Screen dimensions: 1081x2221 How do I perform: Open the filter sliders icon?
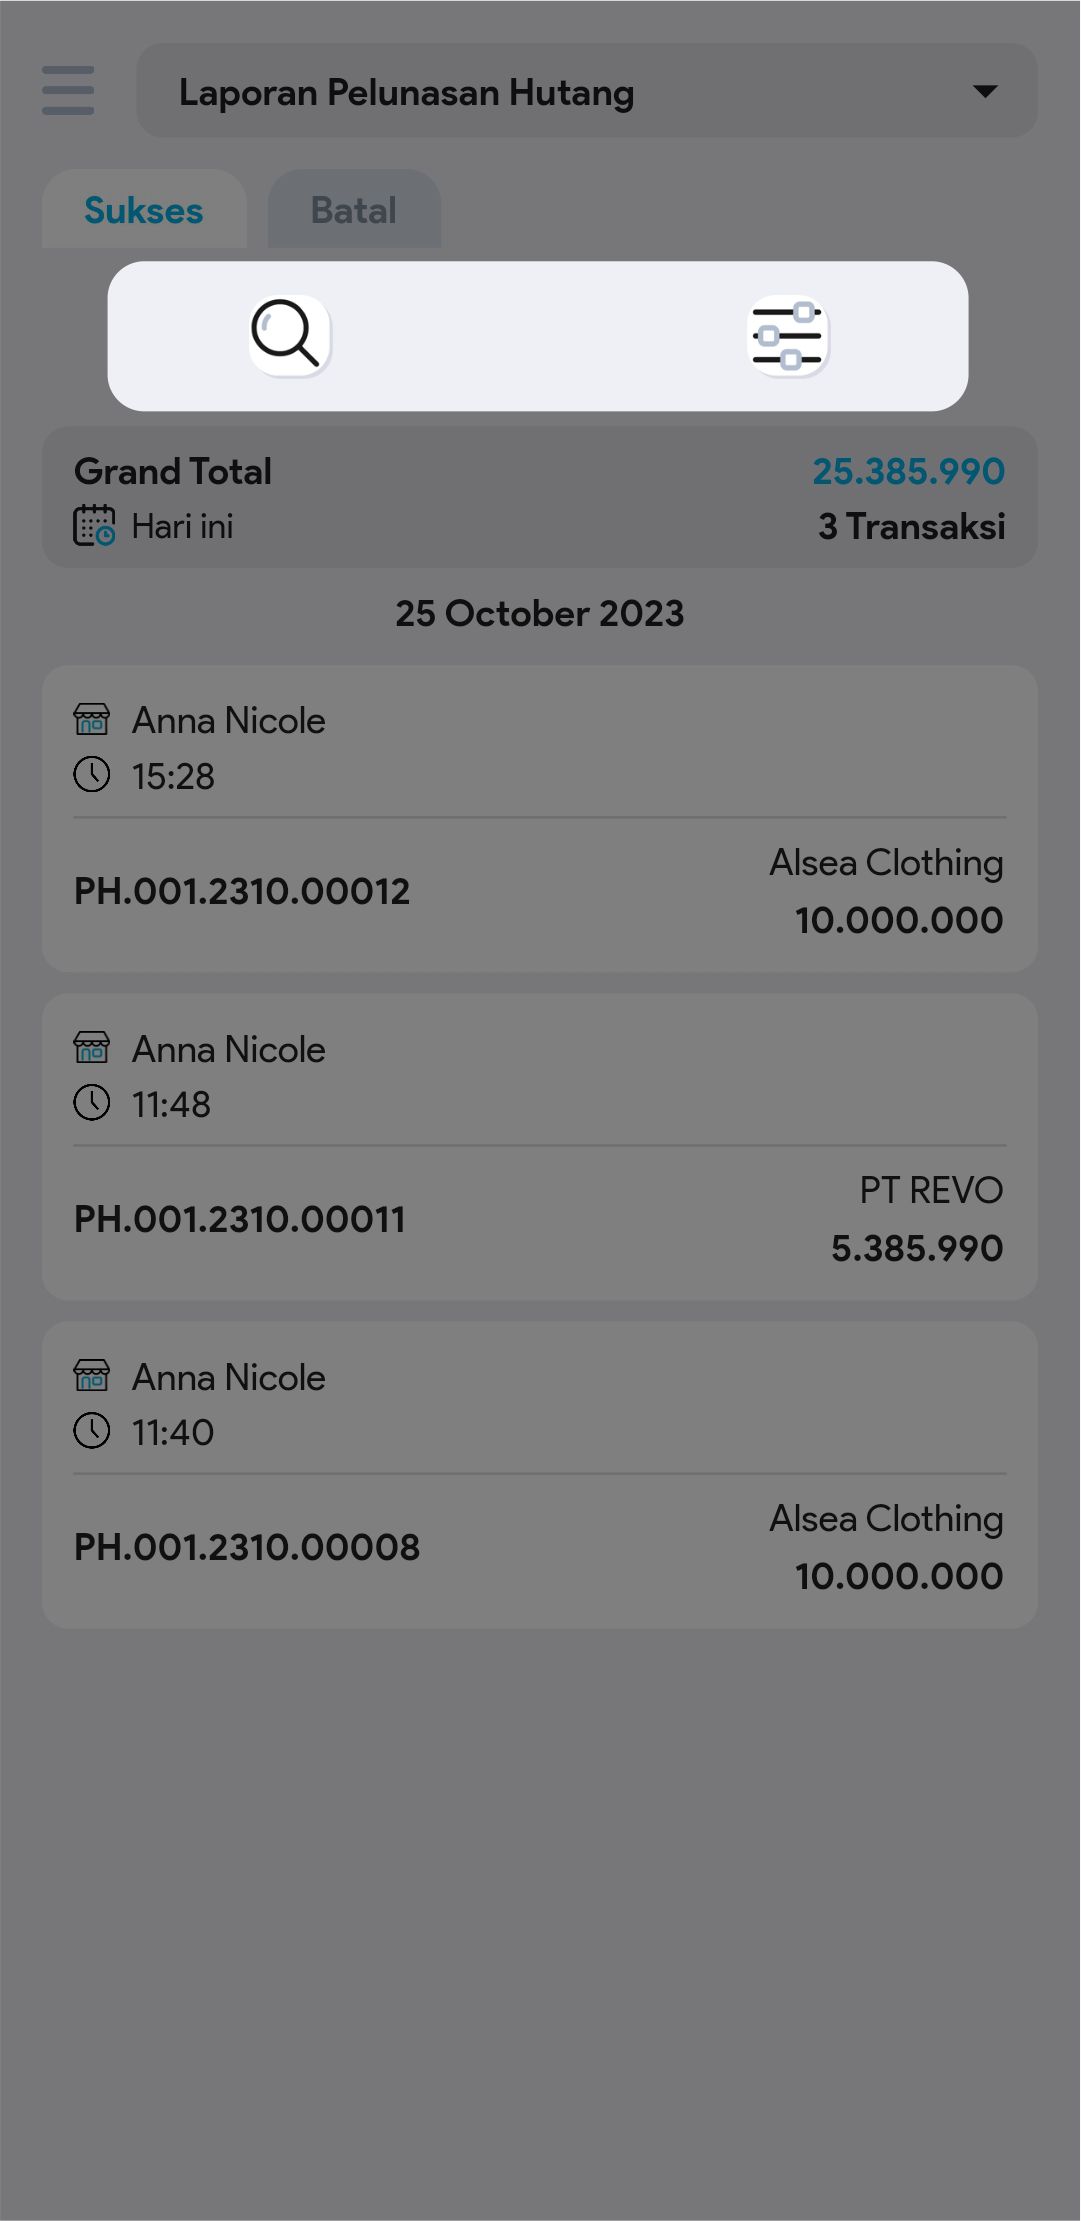coord(788,335)
